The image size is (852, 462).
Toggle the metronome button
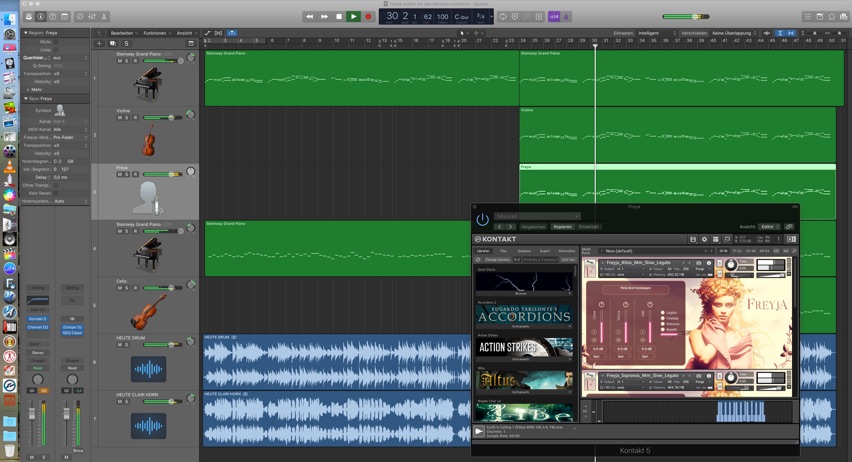coord(566,17)
